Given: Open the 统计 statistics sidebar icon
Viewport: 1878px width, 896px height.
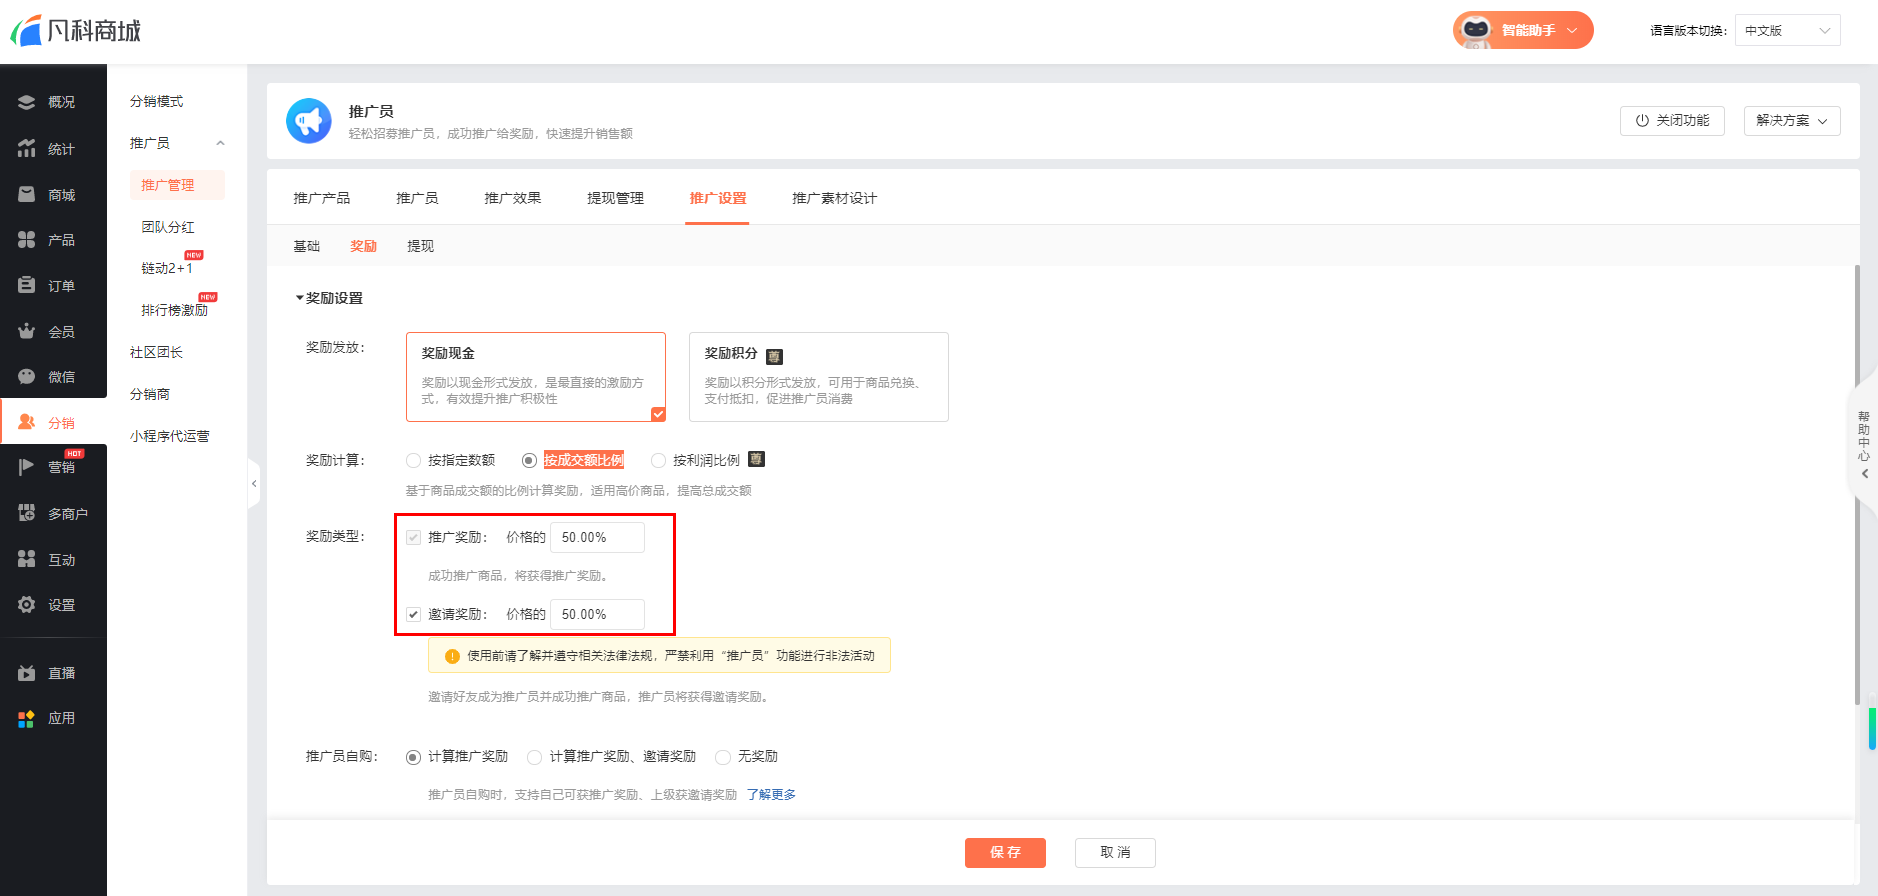Looking at the screenshot, I should click(x=27, y=149).
